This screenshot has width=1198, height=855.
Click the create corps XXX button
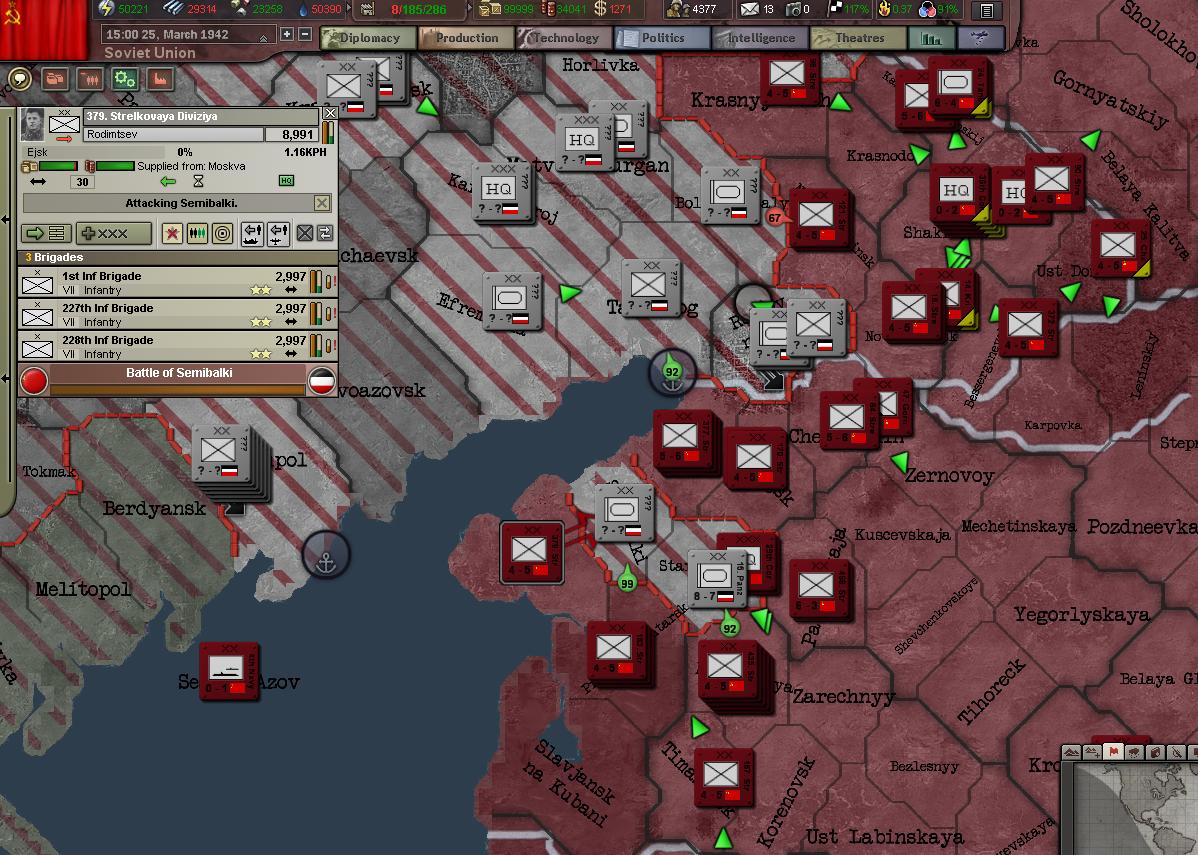click(114, 233)
